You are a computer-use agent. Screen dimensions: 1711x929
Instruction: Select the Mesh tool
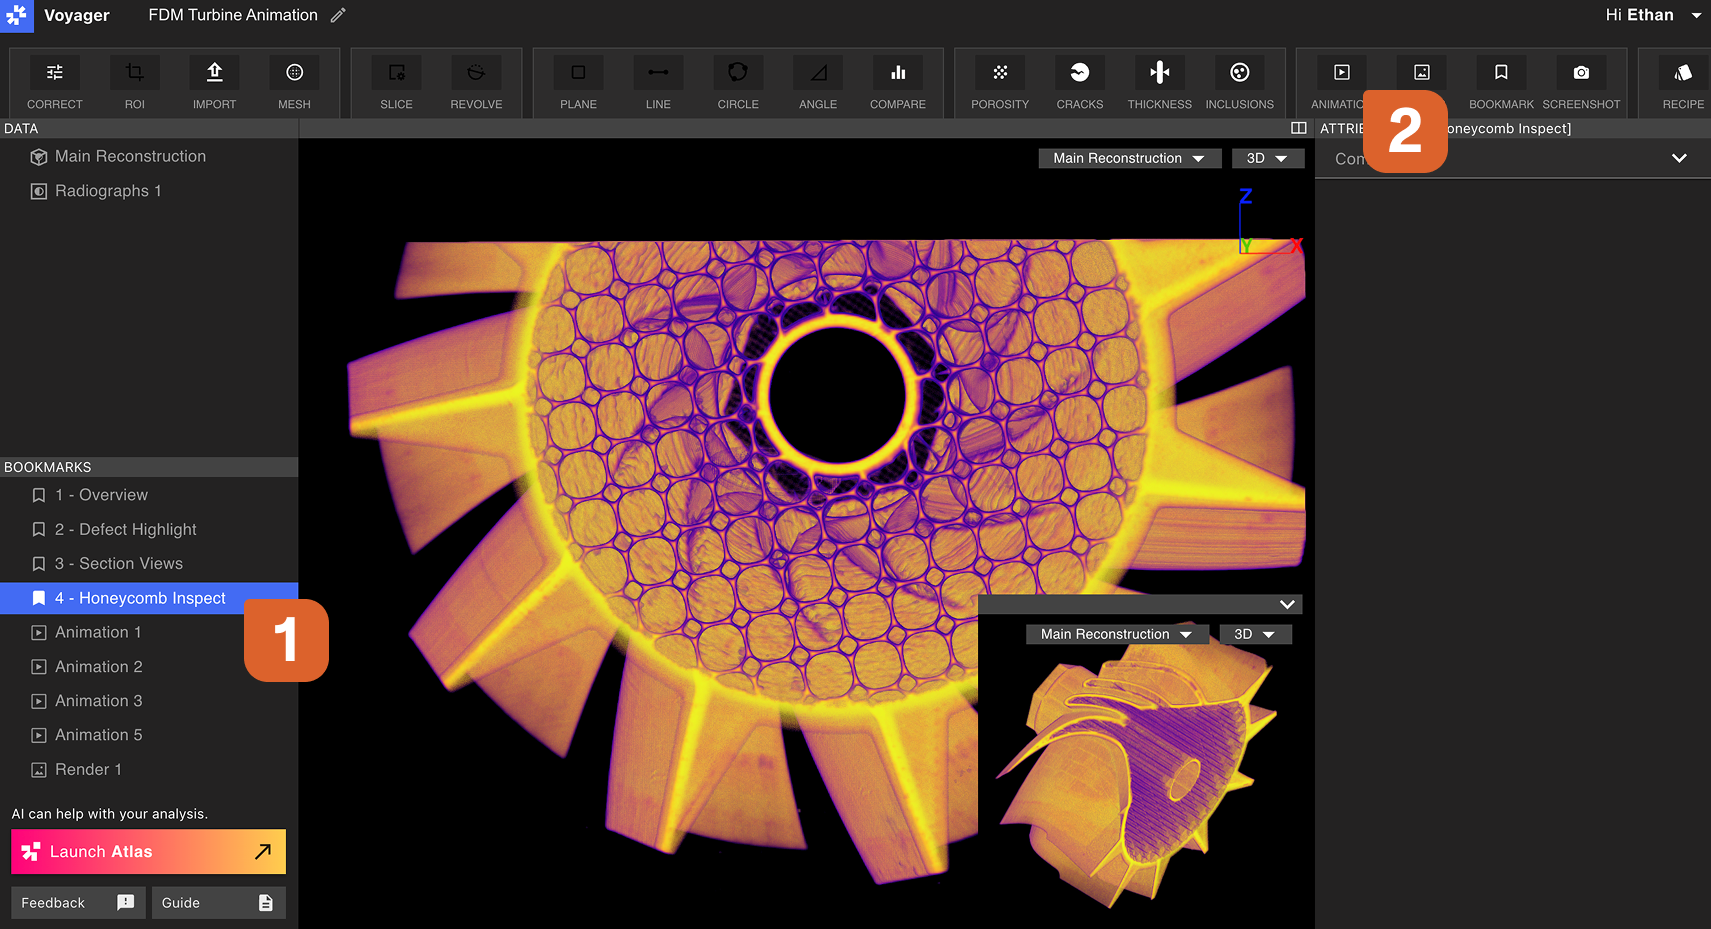pos(294,82)
